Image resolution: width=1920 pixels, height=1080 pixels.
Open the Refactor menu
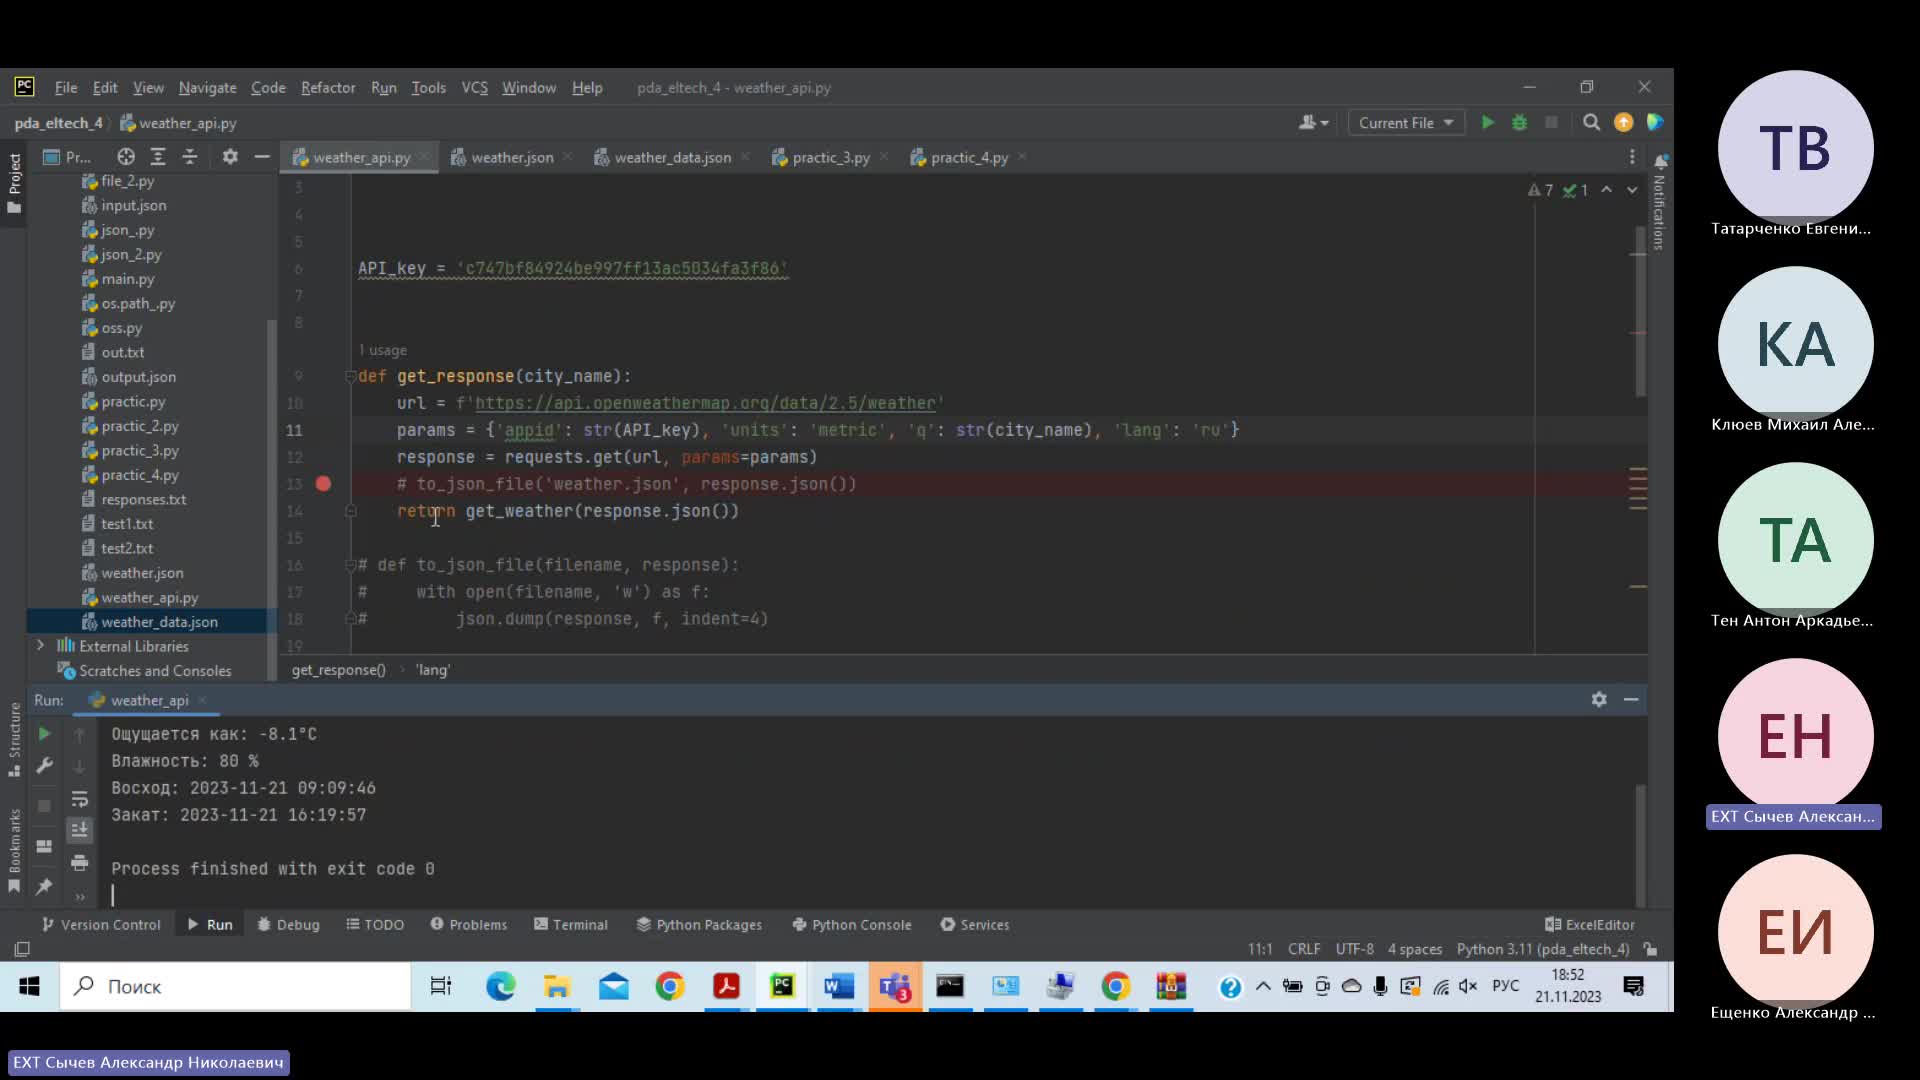coord(328,88)
